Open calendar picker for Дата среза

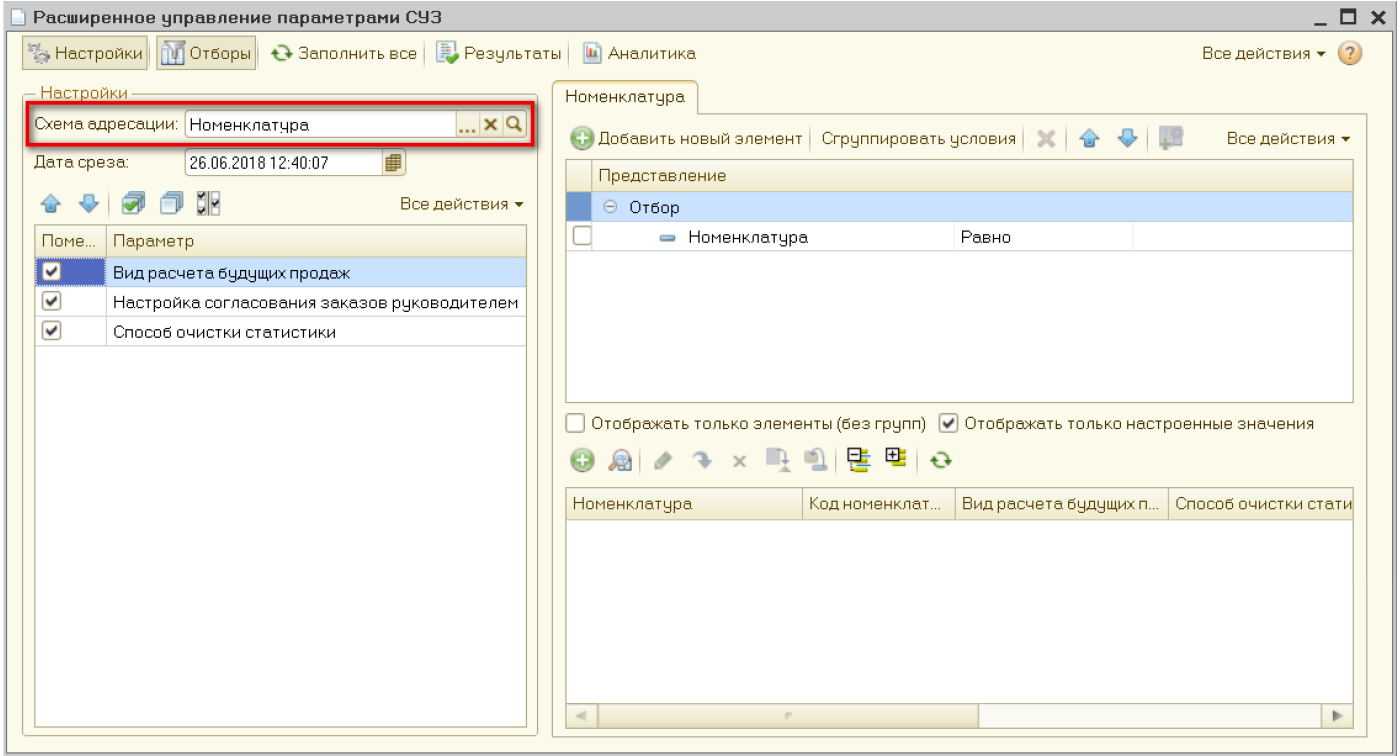[393, 162]
